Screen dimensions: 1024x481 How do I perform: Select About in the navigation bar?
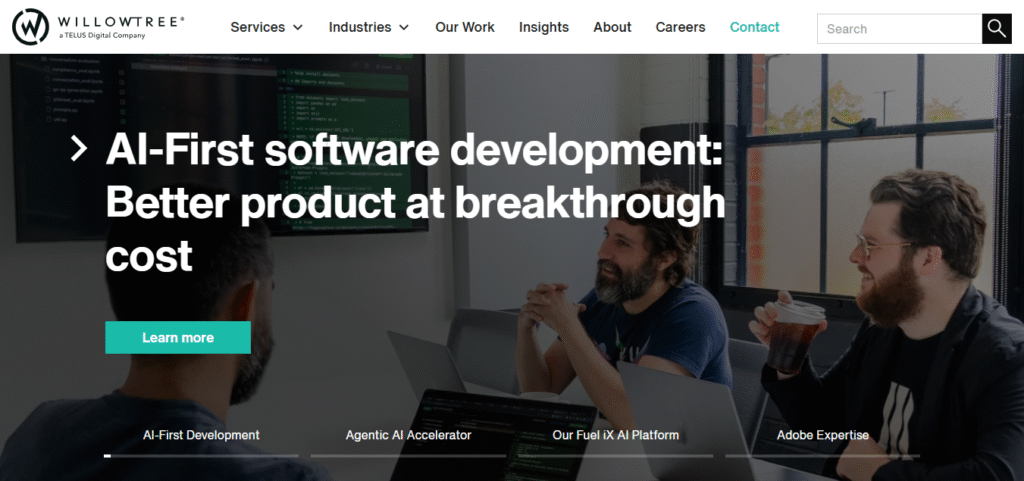612,27
